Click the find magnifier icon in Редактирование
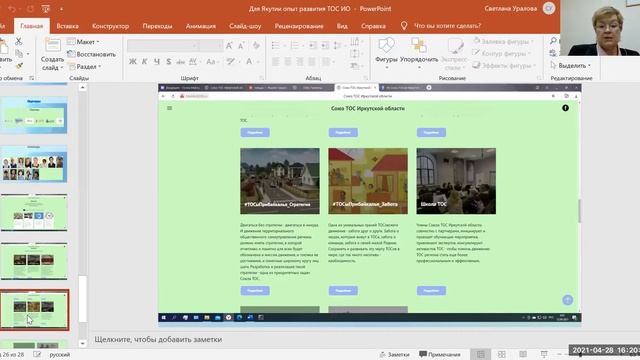This screenshot has height=360, width=640. 553,41
